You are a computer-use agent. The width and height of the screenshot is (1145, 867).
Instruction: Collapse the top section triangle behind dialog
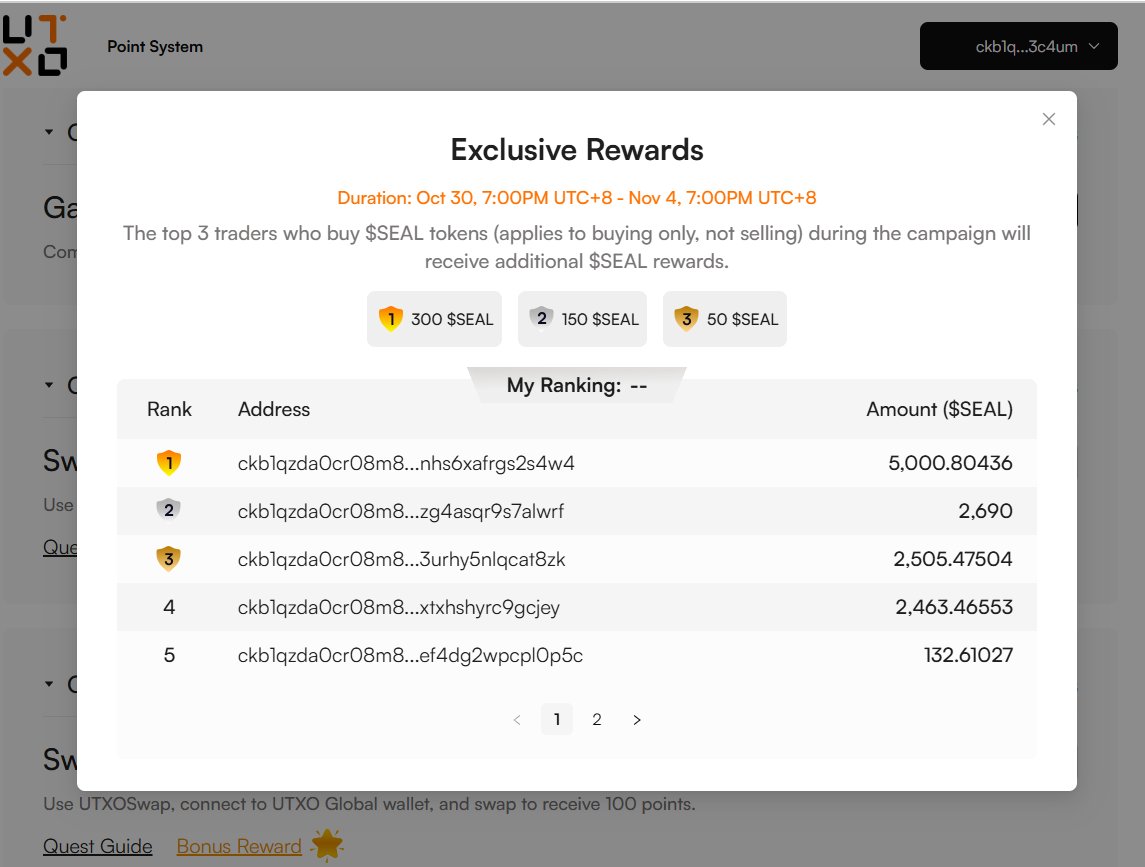click(x=49, y=132)
